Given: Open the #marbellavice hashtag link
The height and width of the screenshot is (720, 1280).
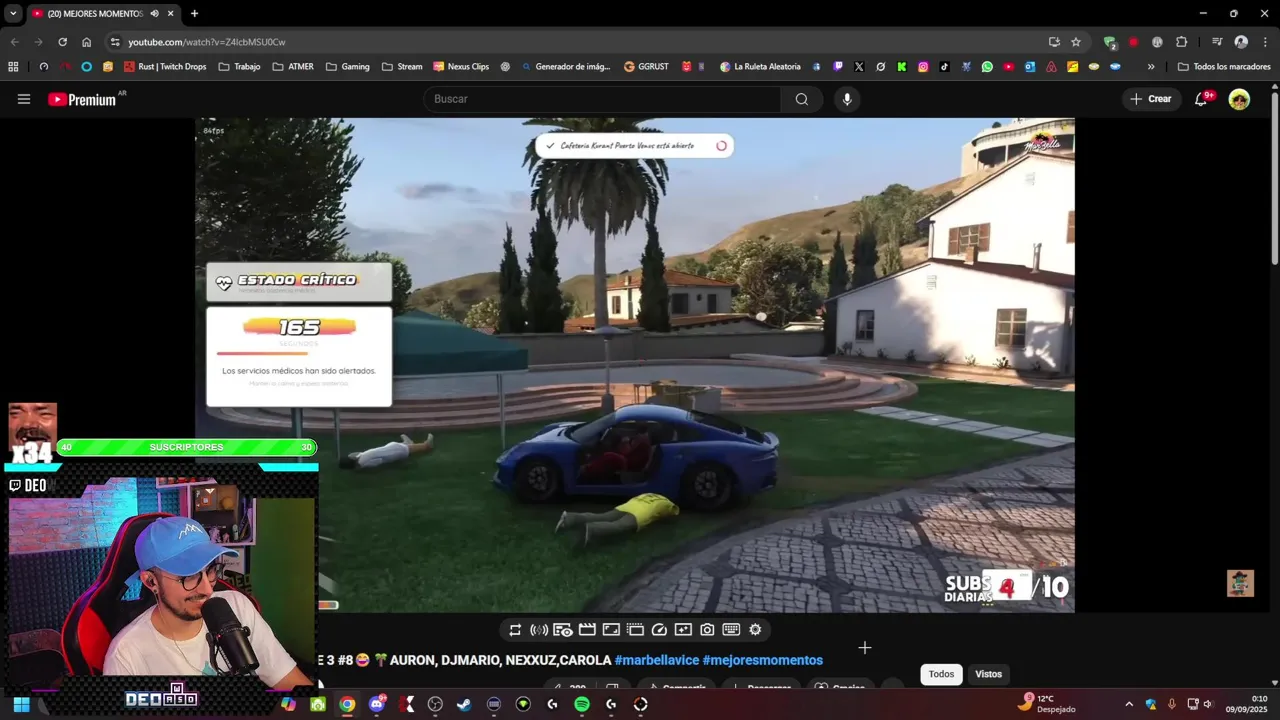Looking at the screenshot, I should [656, 660].
